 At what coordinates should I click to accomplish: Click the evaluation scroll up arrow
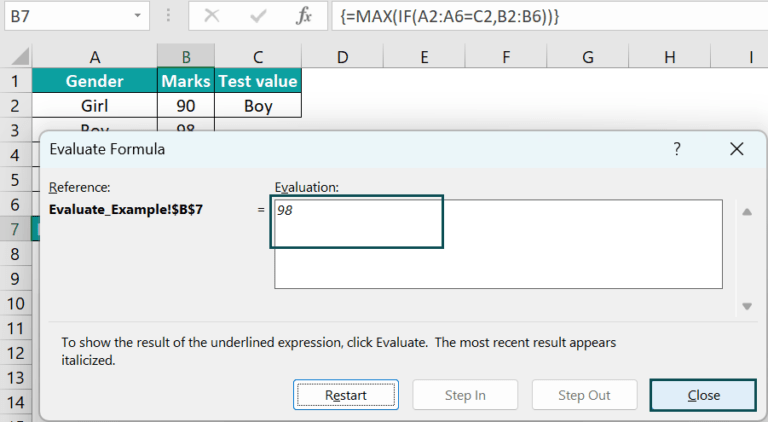747,212
